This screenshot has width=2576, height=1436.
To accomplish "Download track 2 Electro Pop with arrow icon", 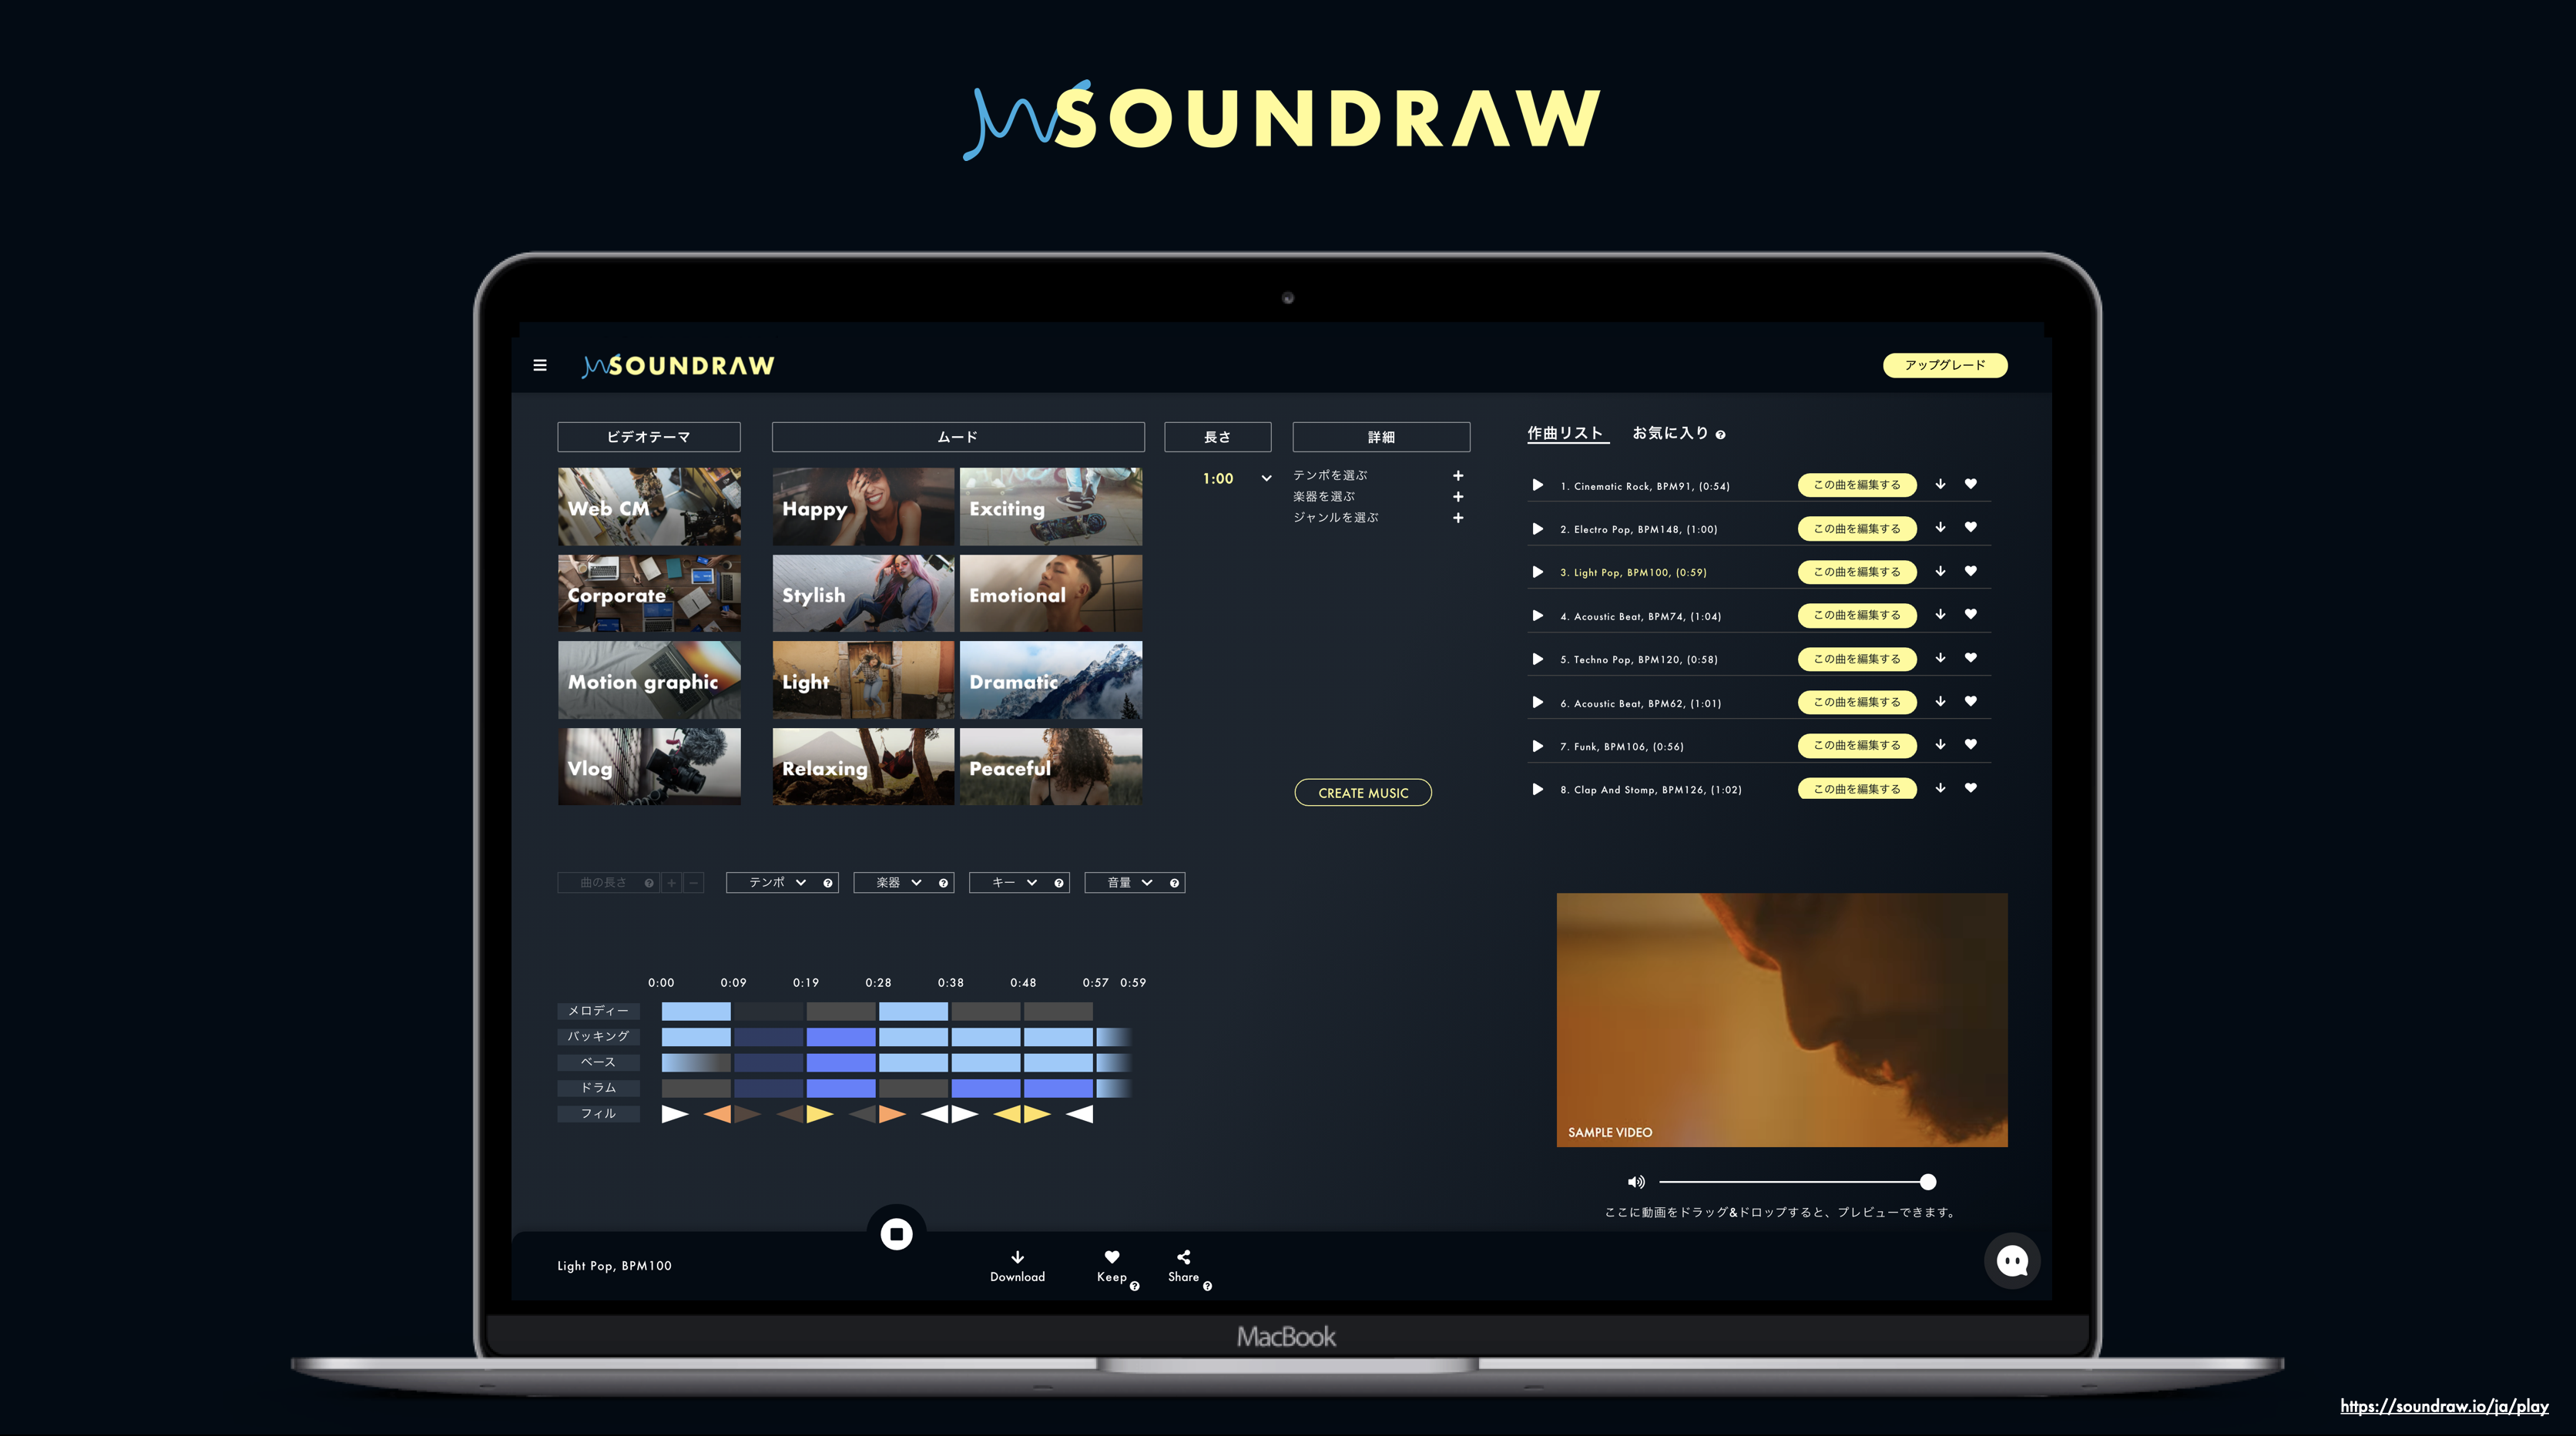I will [x=1940, y=528].
